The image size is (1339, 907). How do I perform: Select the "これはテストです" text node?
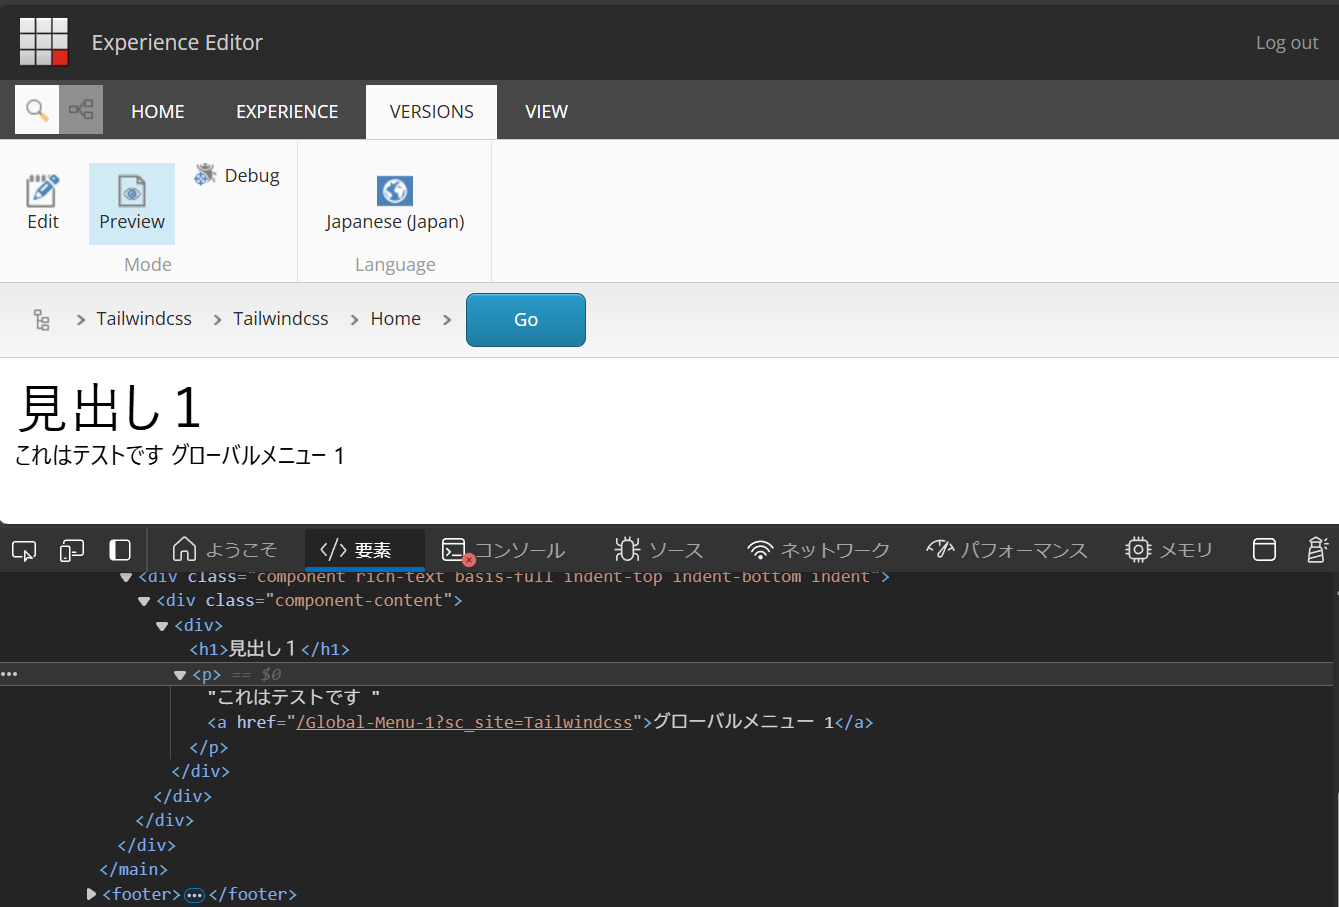[294, 697]
